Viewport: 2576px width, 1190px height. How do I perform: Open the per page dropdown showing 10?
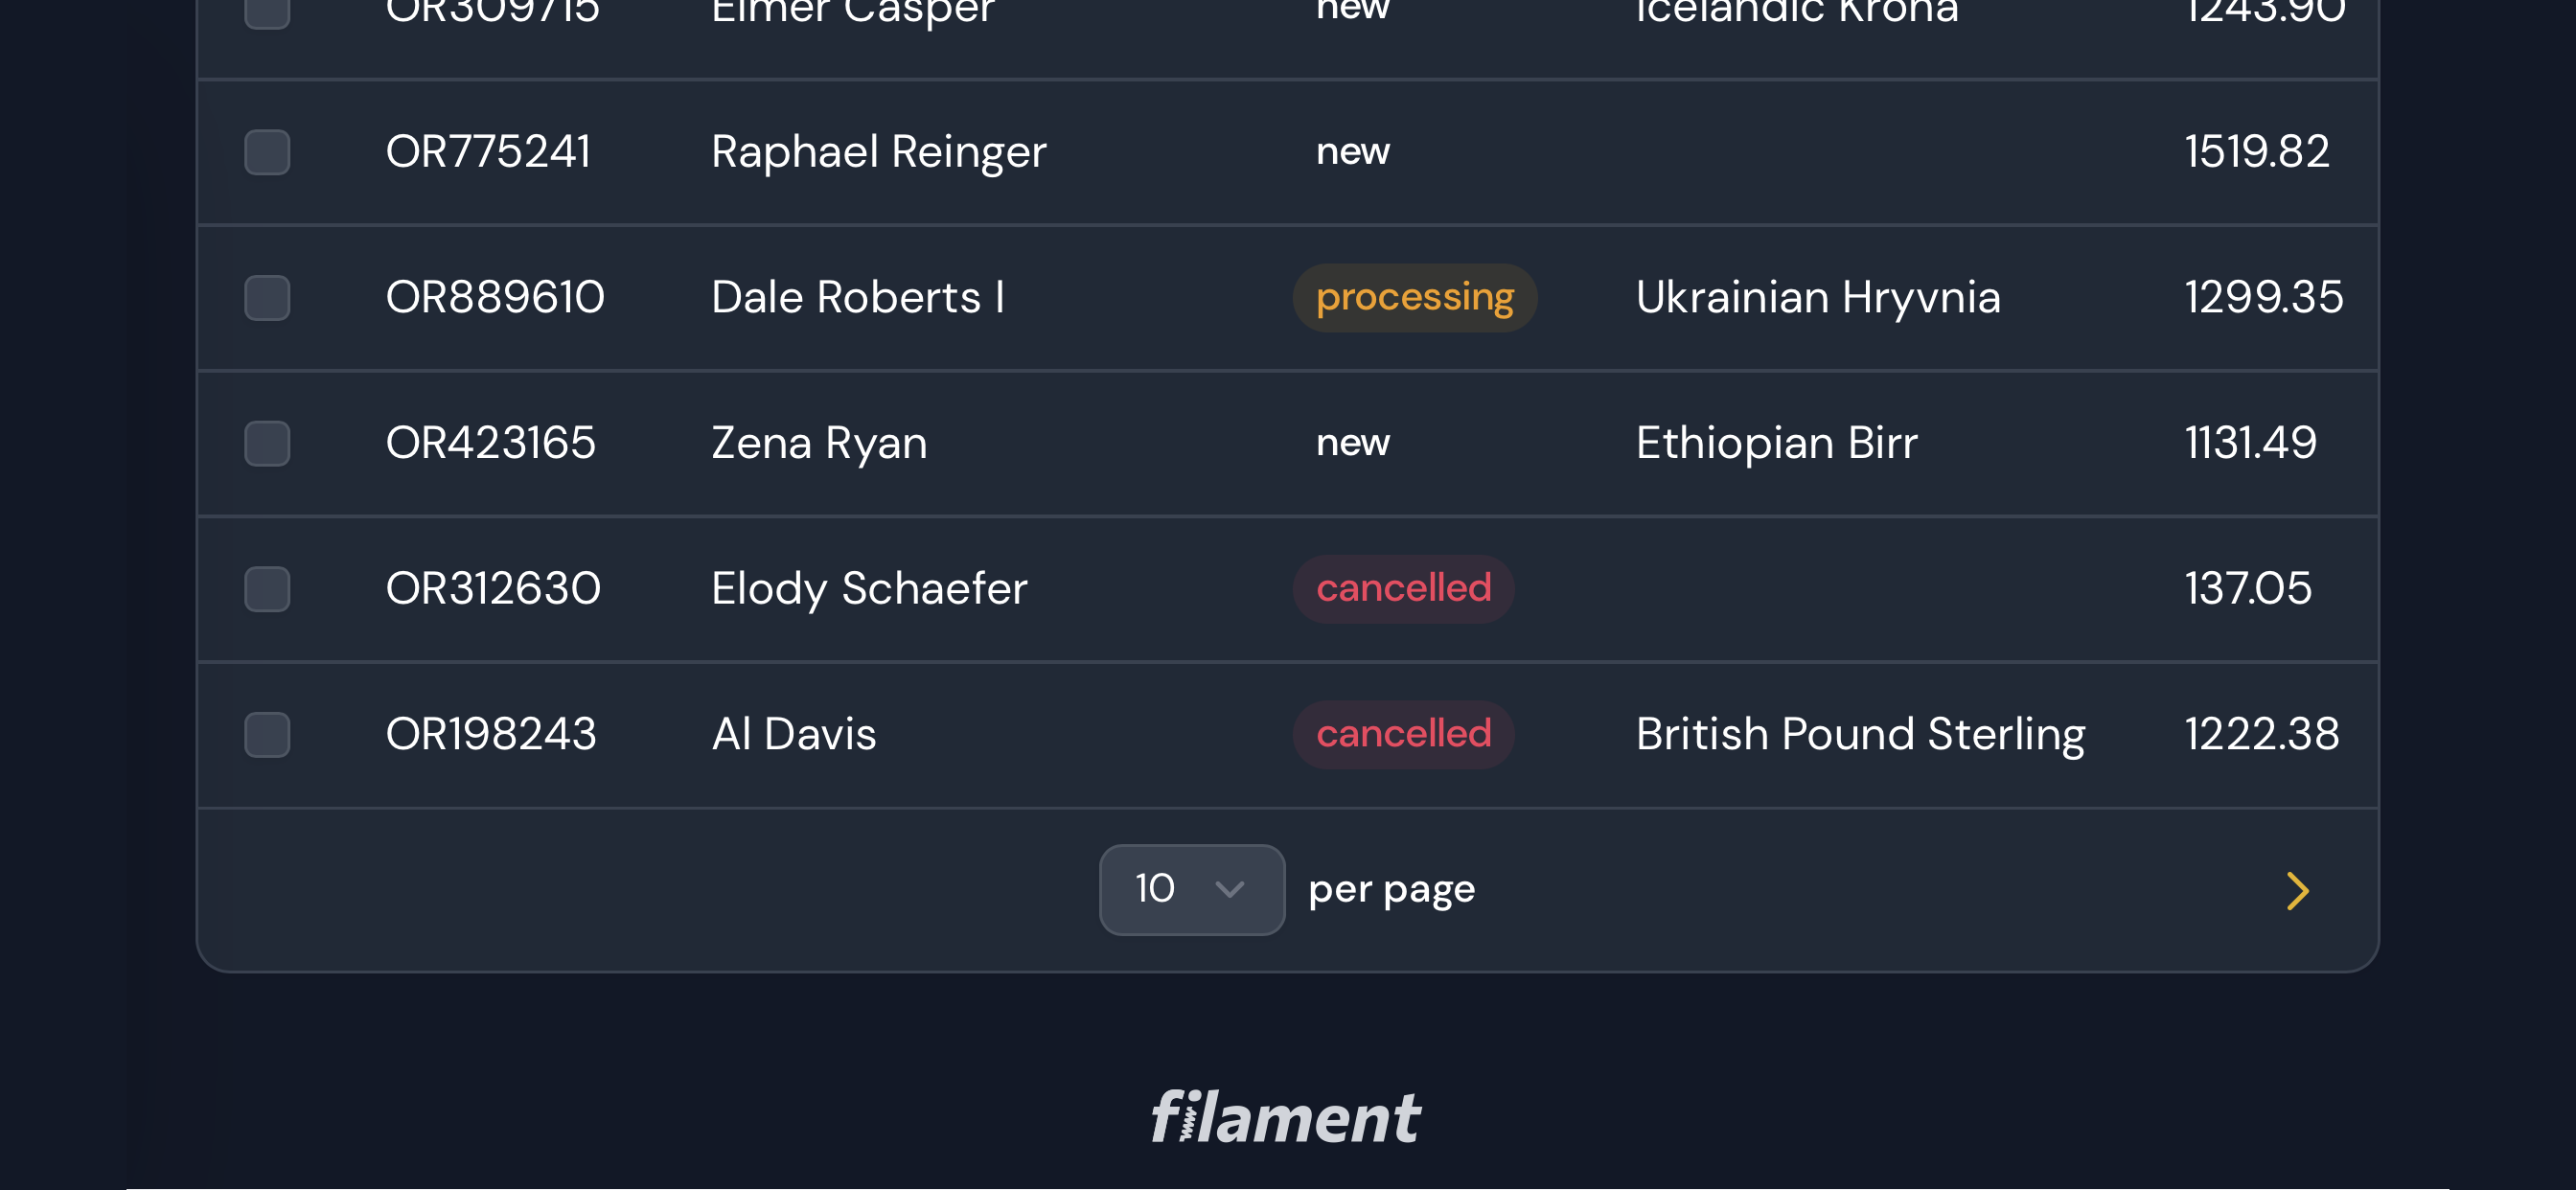pyautogui.click(x=1190, y=889)
